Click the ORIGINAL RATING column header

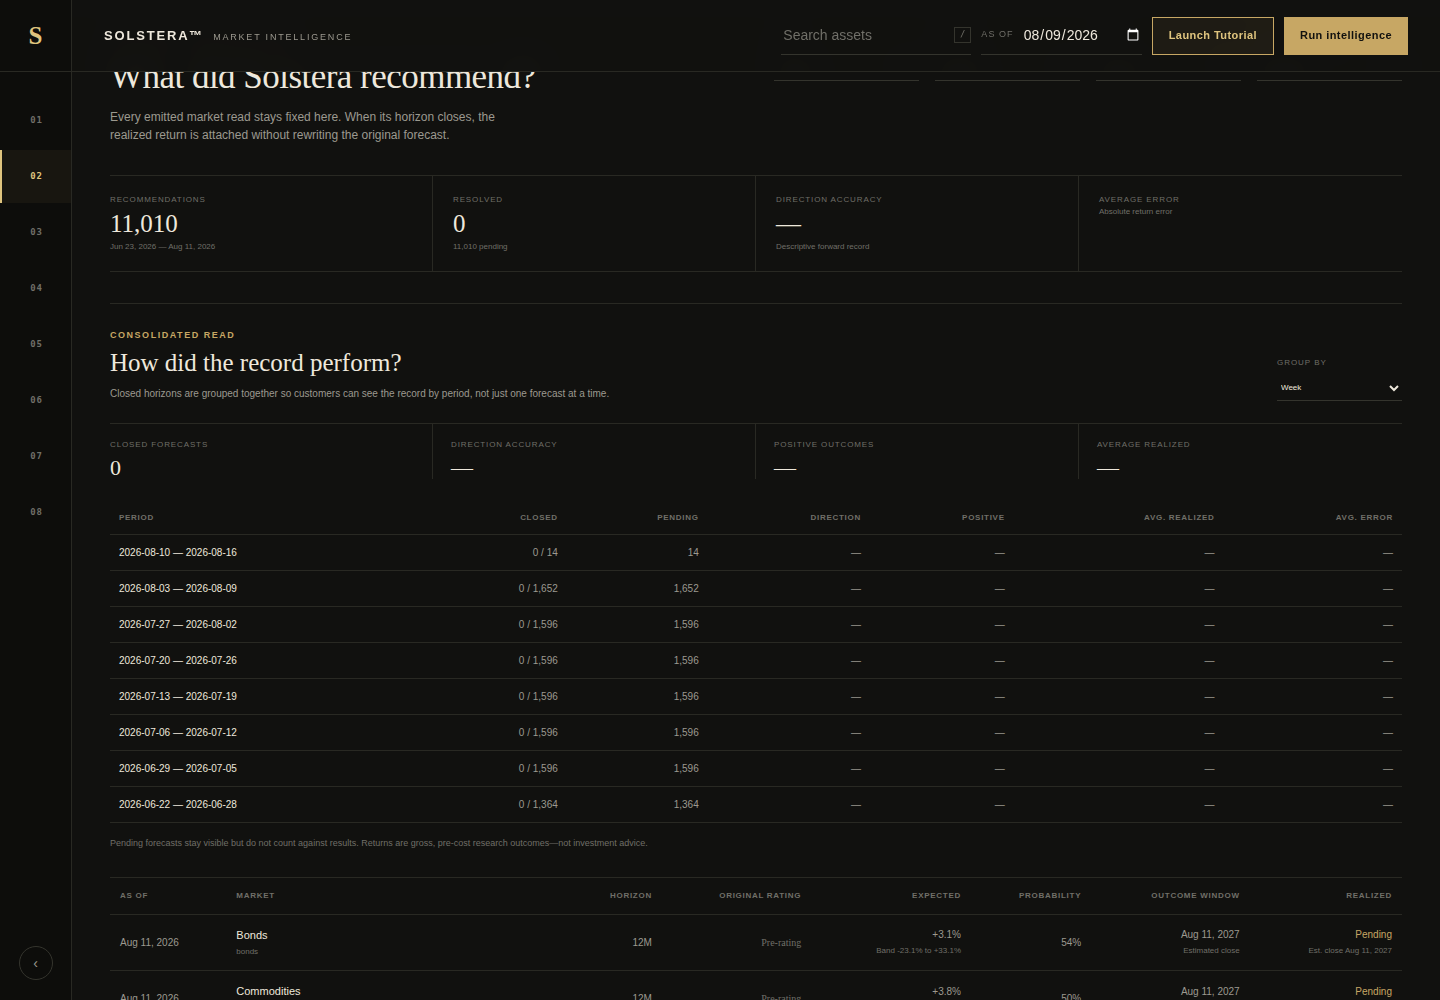760,896
